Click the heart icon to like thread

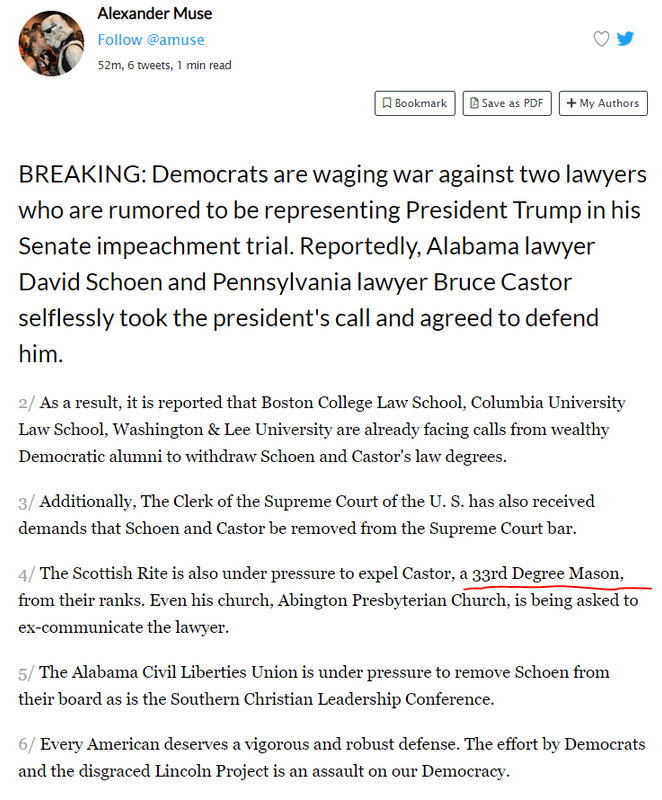click(601, 39)
